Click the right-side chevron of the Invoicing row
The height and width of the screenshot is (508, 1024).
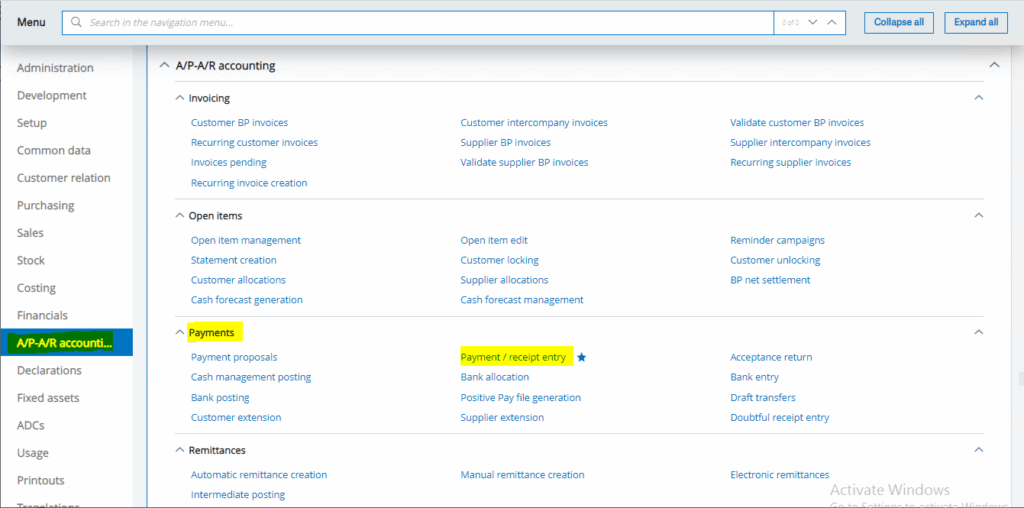pyautogui.click(x=979, y=98)
